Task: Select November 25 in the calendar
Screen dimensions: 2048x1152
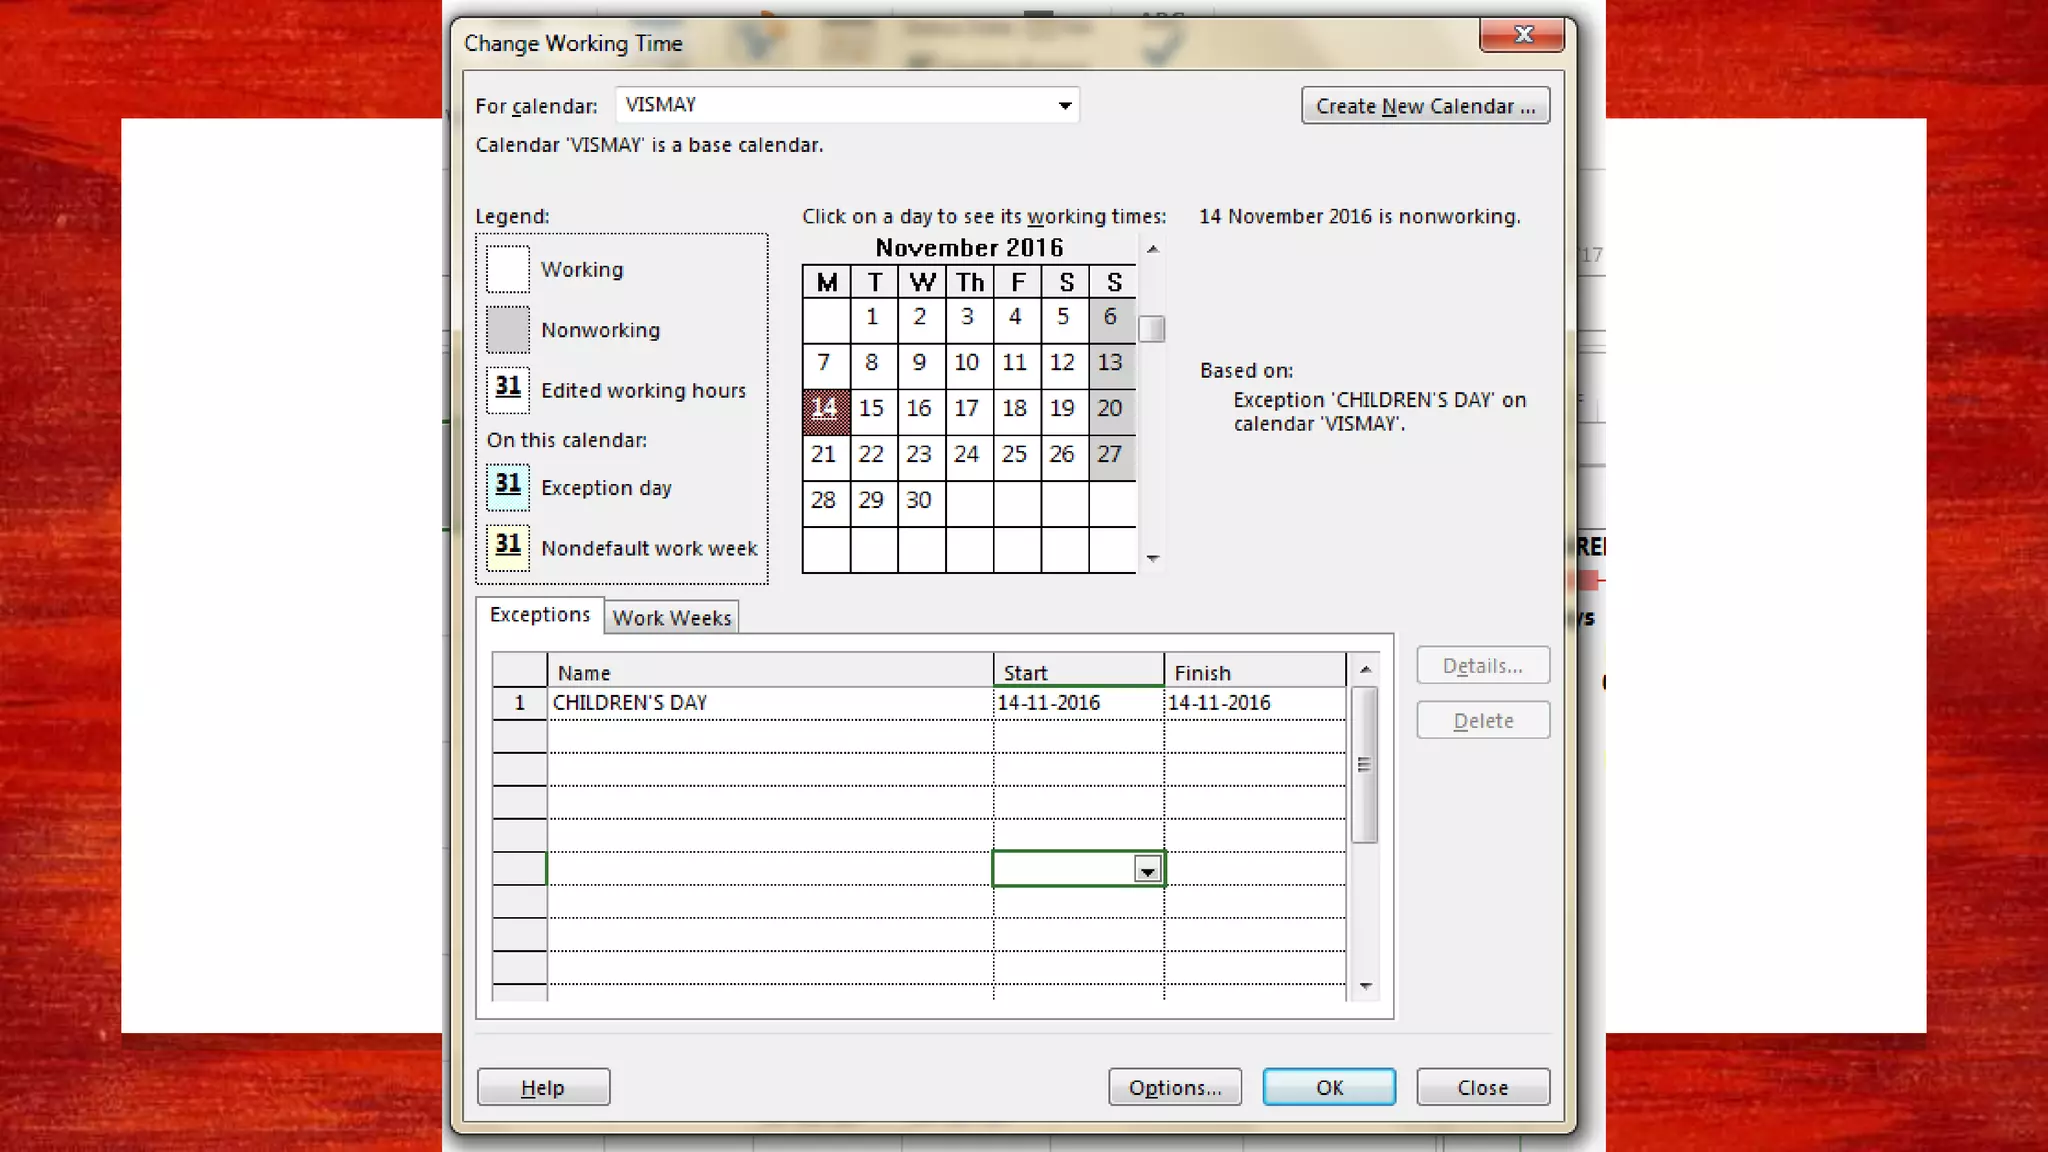Action: pyautogui.click(x=1014, y=455)
